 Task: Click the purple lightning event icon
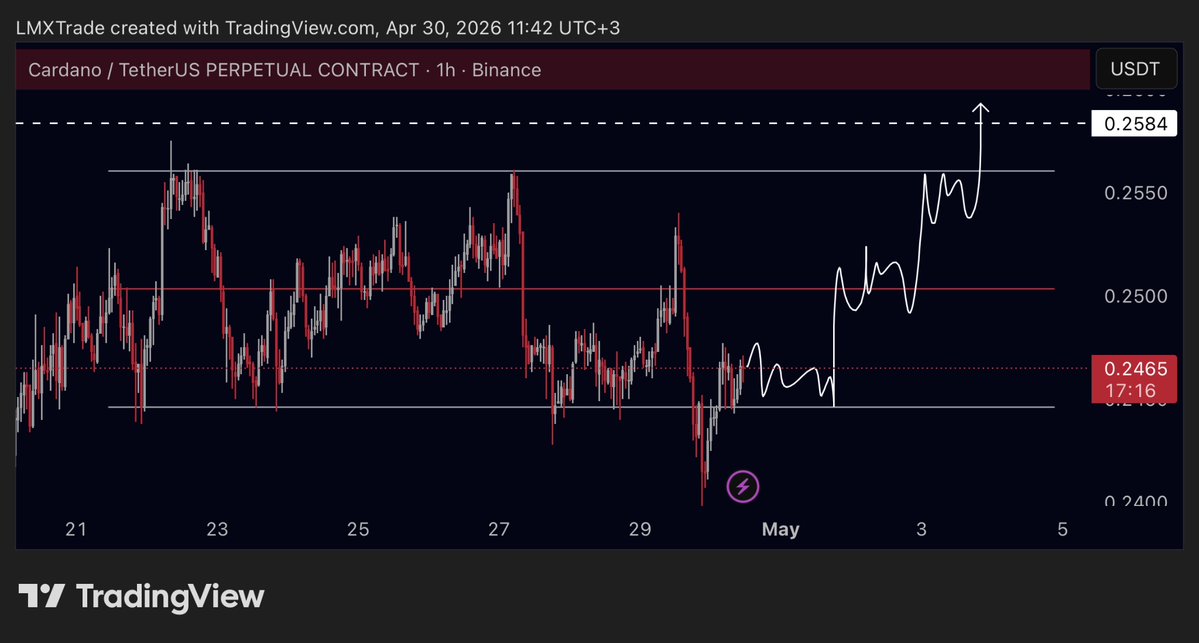(x=742, y=486)
